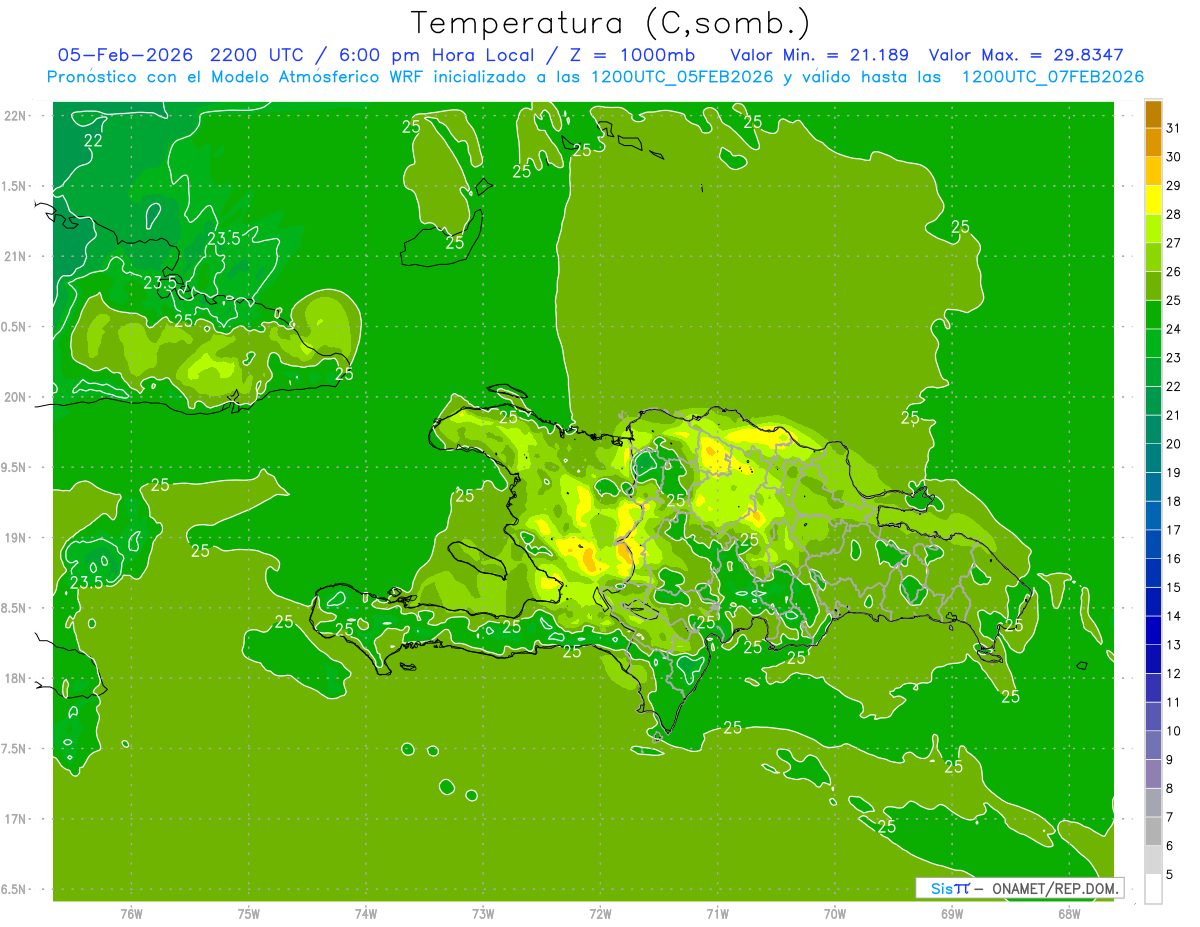Click the teal colorbar swatch between 18 and 19
Viewport: 1200px width, 927px height.
pos(1153,487)
